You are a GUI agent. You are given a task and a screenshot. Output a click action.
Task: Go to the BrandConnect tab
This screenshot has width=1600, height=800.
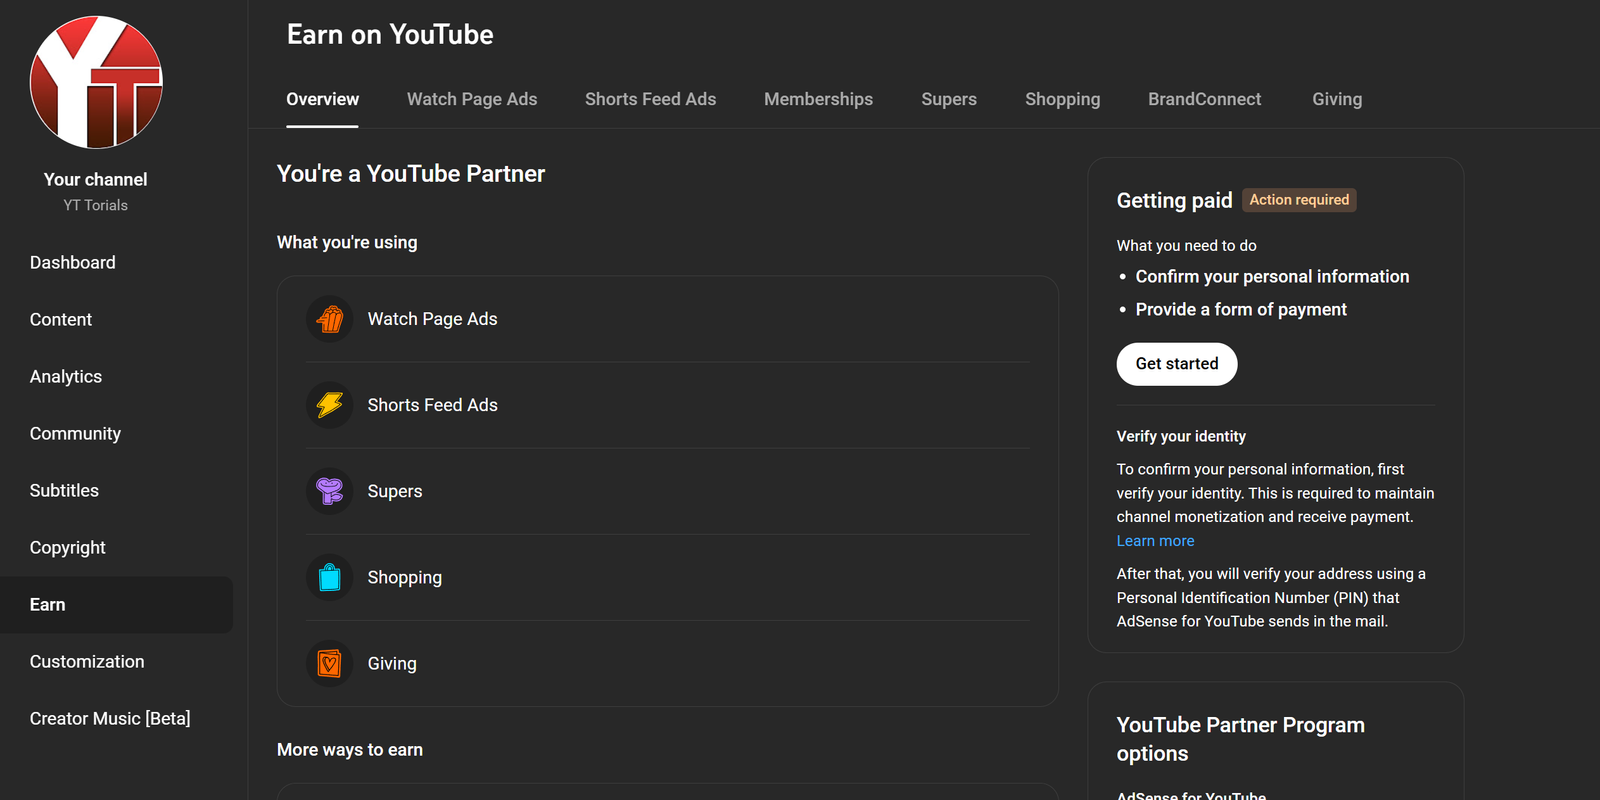coord(1204,99)
